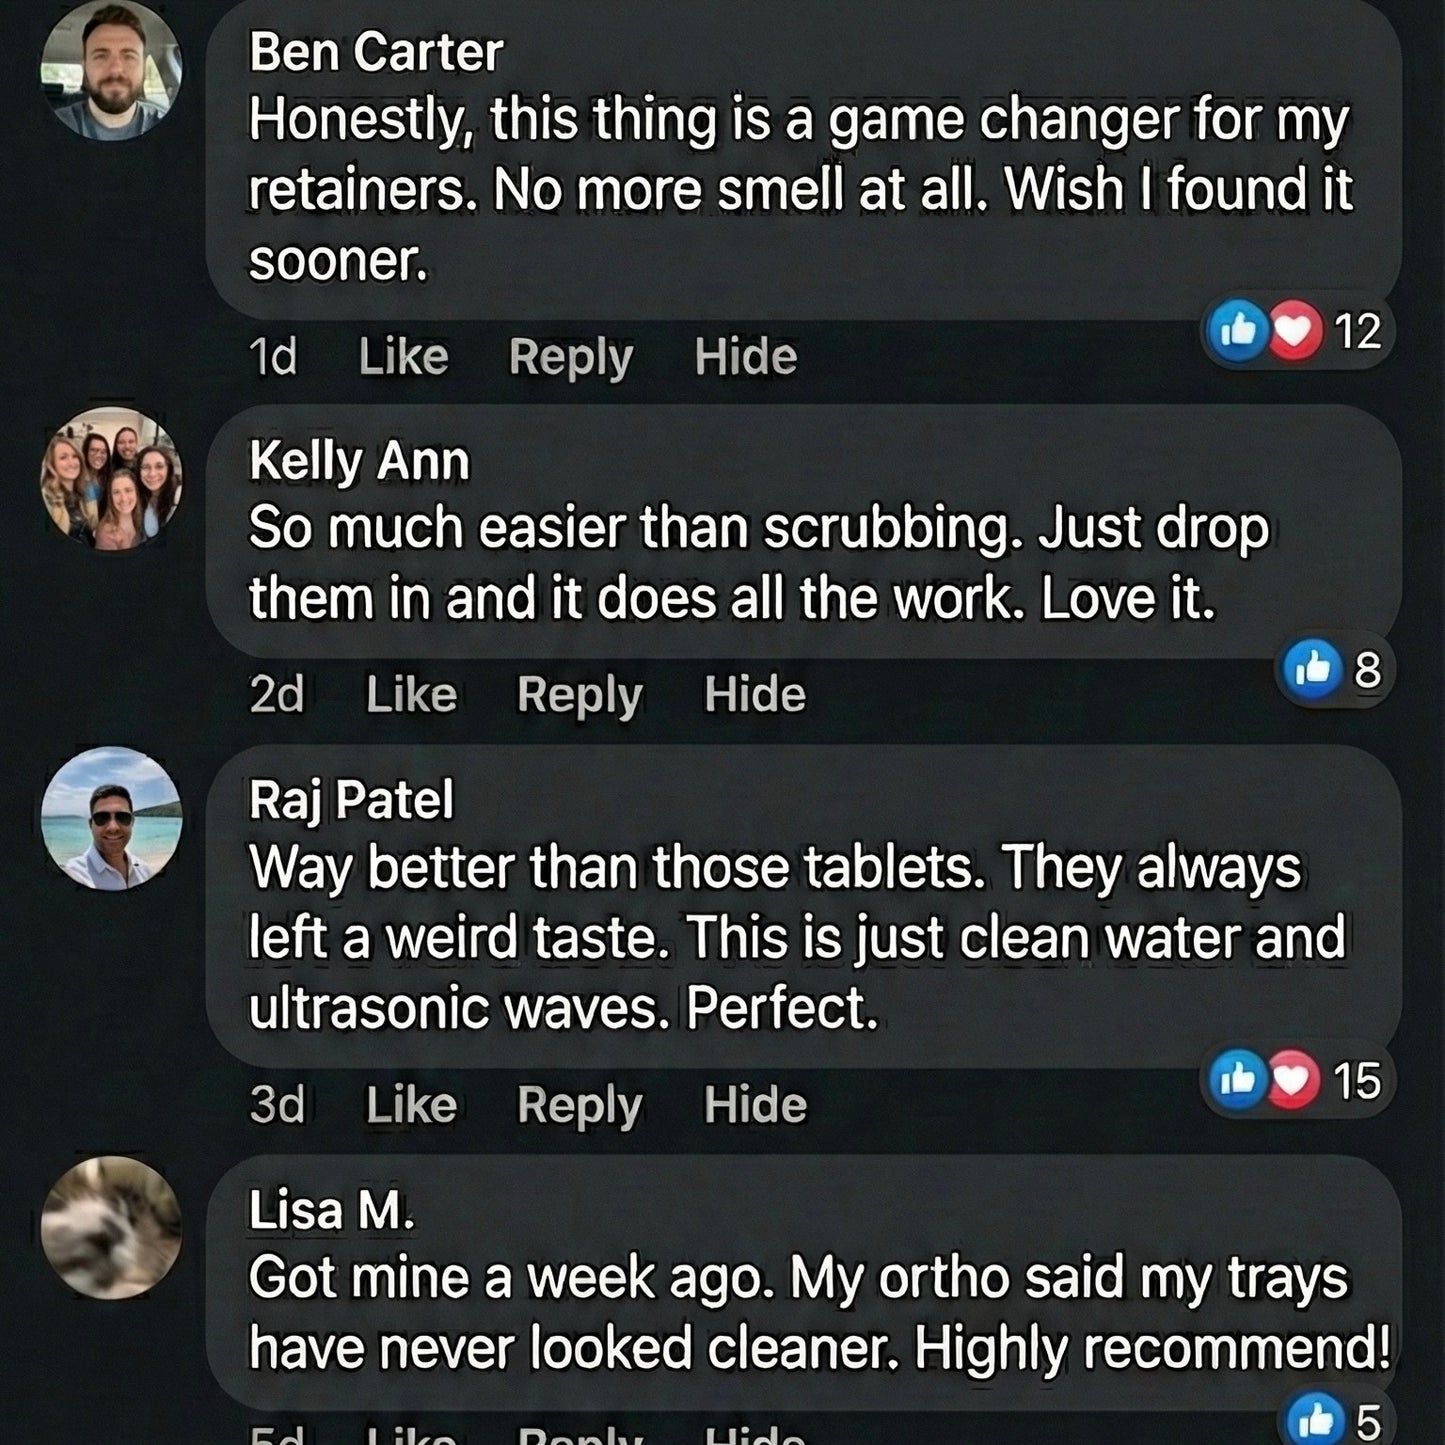This screenshot has width=1445, height=1445.
Task: Click the like icon beside the count 15
Action: [x=1239, y=1078]
